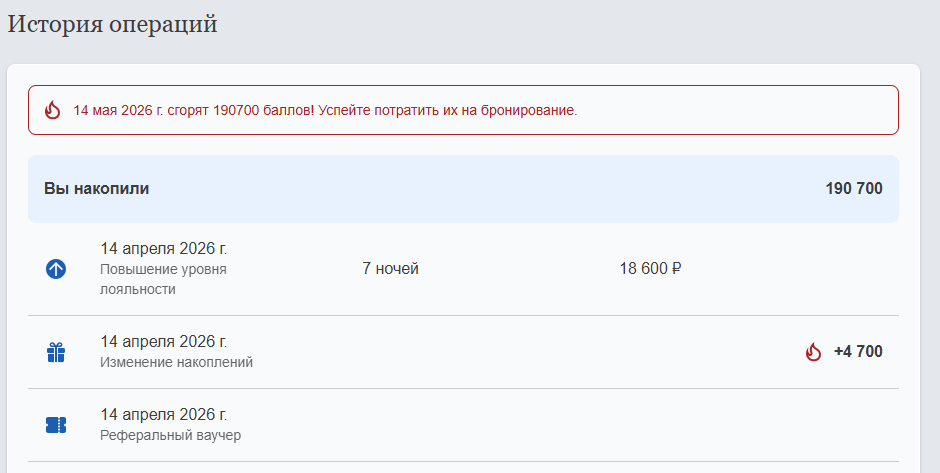Click the date above "Повышение уровня лояльности"
The image size is (940, 473).
point(164,248)
